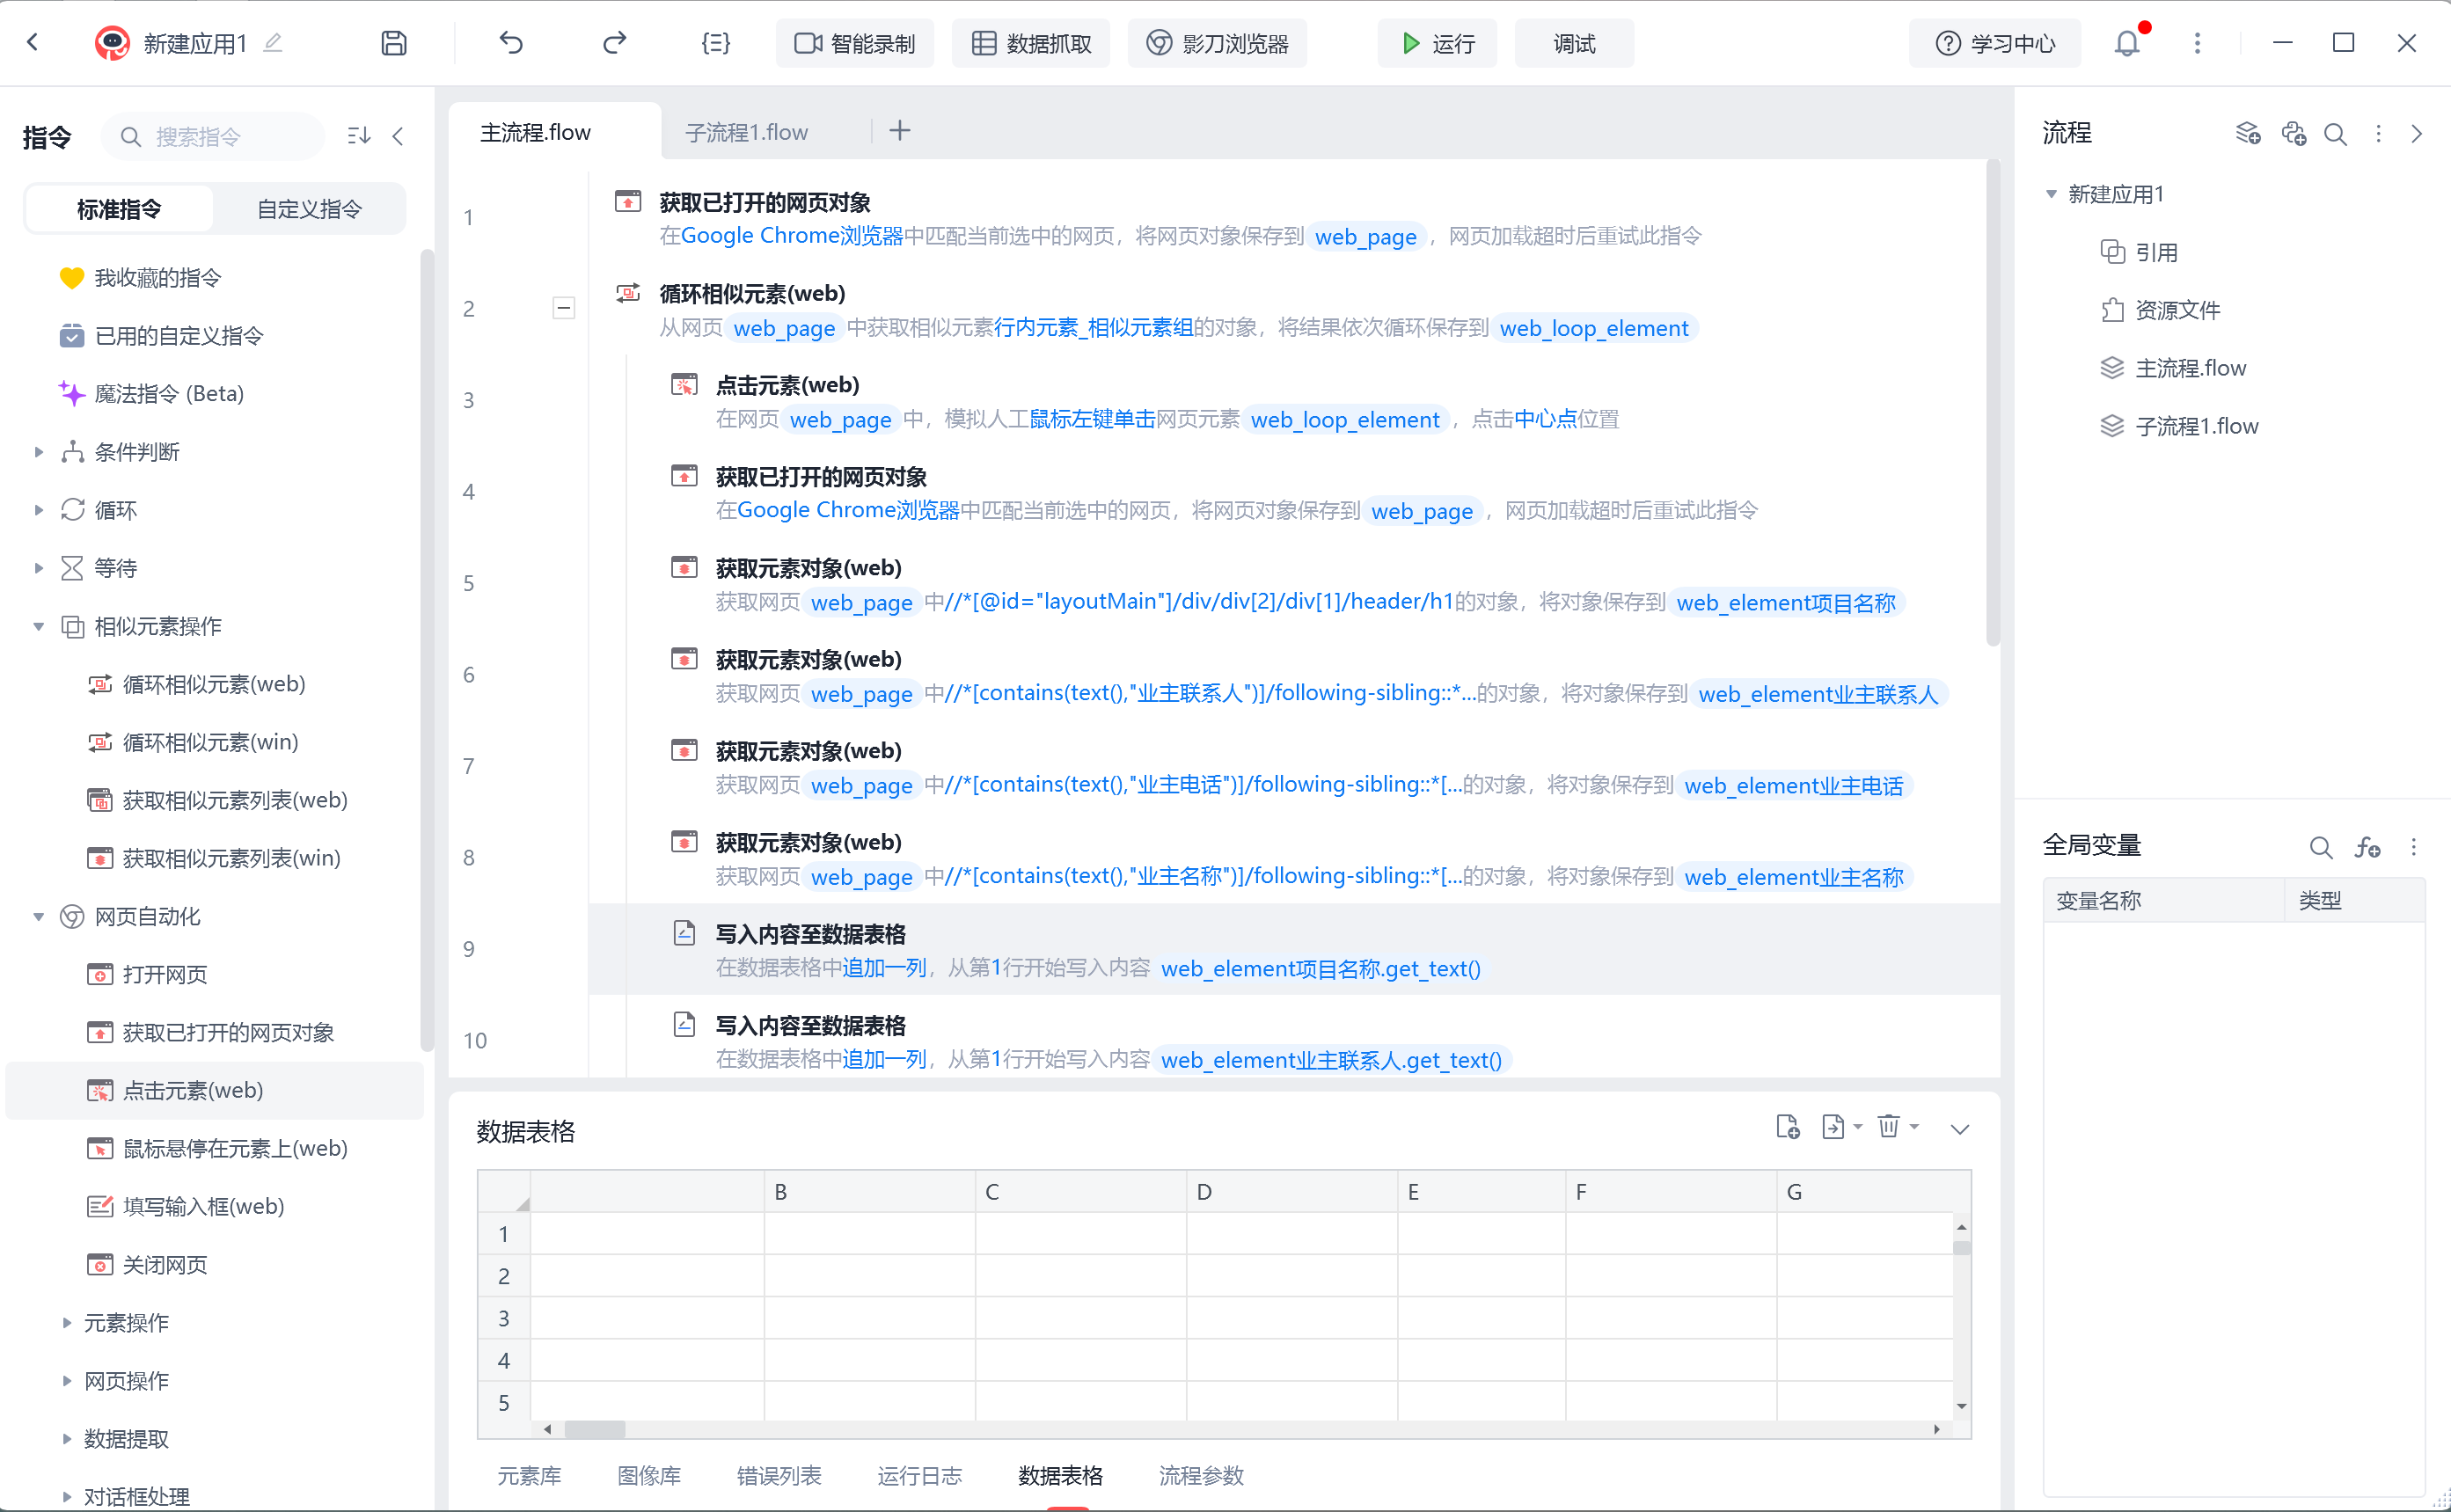2451x1512 pixels.
Task: Click the undo arrow icon
Action: pos(511,43)
